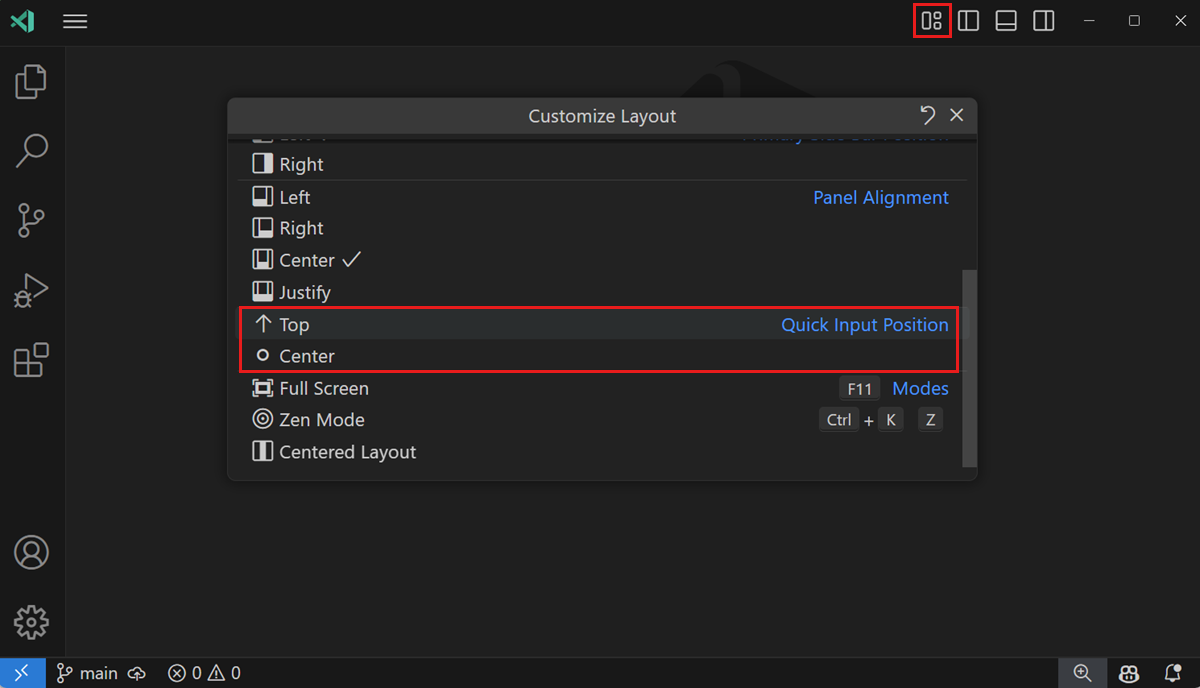This screenshot has width=1200, height=688.
Task: Enable Zen Mode
Action: click(x=320, y=419)
